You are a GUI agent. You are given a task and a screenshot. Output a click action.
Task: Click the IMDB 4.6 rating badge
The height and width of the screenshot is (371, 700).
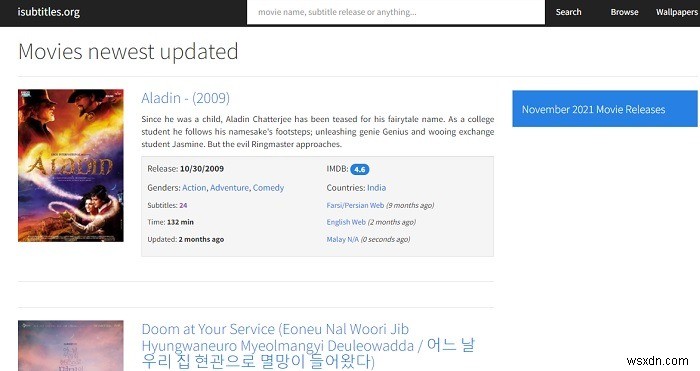tap(359, 169)
